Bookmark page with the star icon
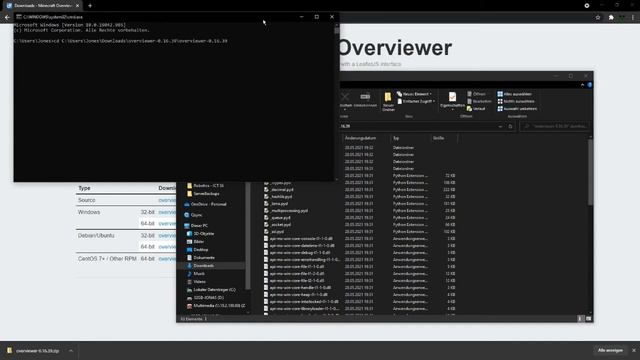Image resolution: width=640 pixels, height=360 pixels. coord(598,17)
